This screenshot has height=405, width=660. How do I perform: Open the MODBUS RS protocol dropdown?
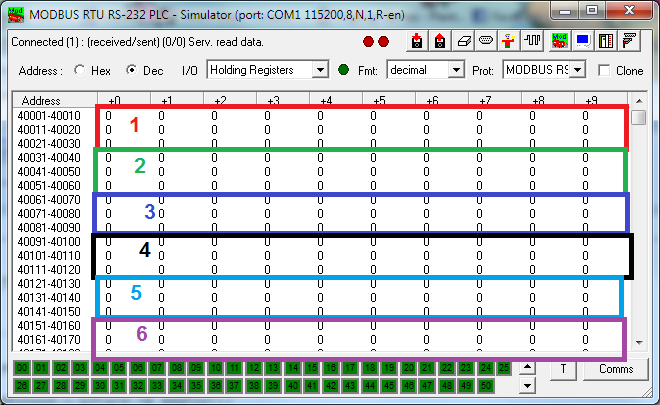[578, 70]
